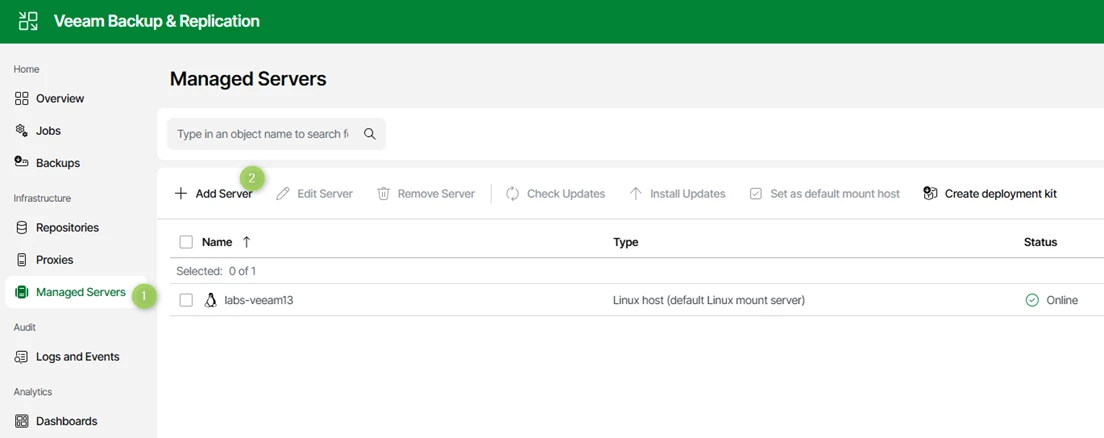The height and width of the screenshot is (438, 1104).
Task: Open Overview via its grid icon
Action: (21, 99)
